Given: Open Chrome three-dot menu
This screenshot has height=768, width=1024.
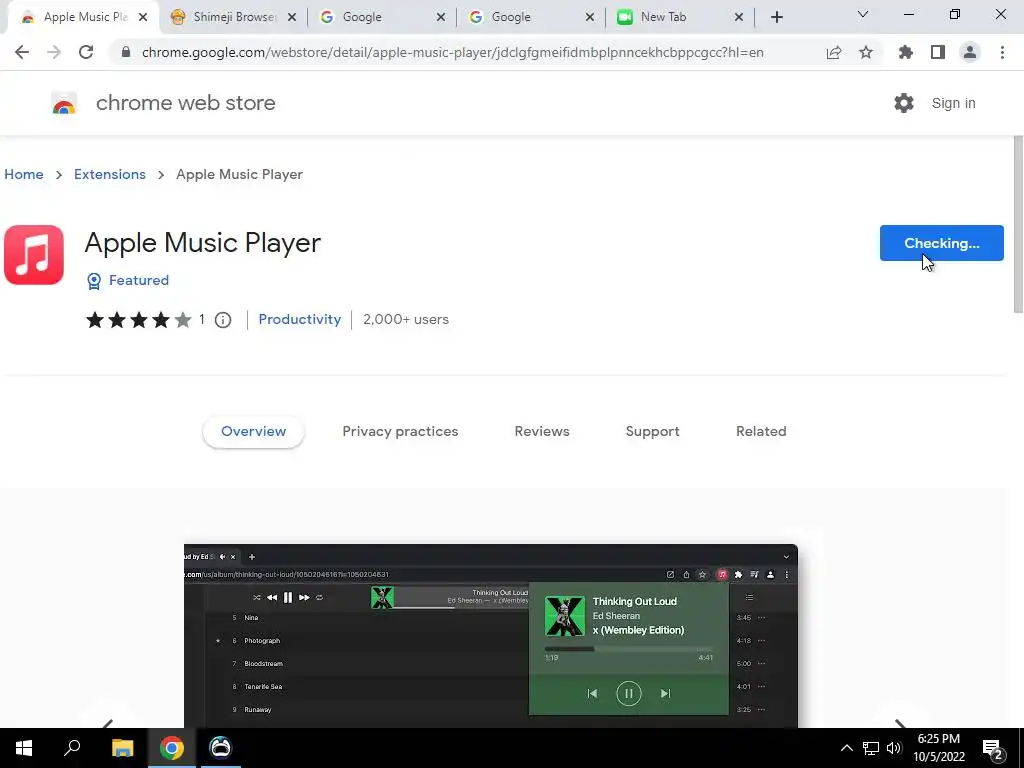Looking at the screenshot, I should click(x=1002, y=52).
